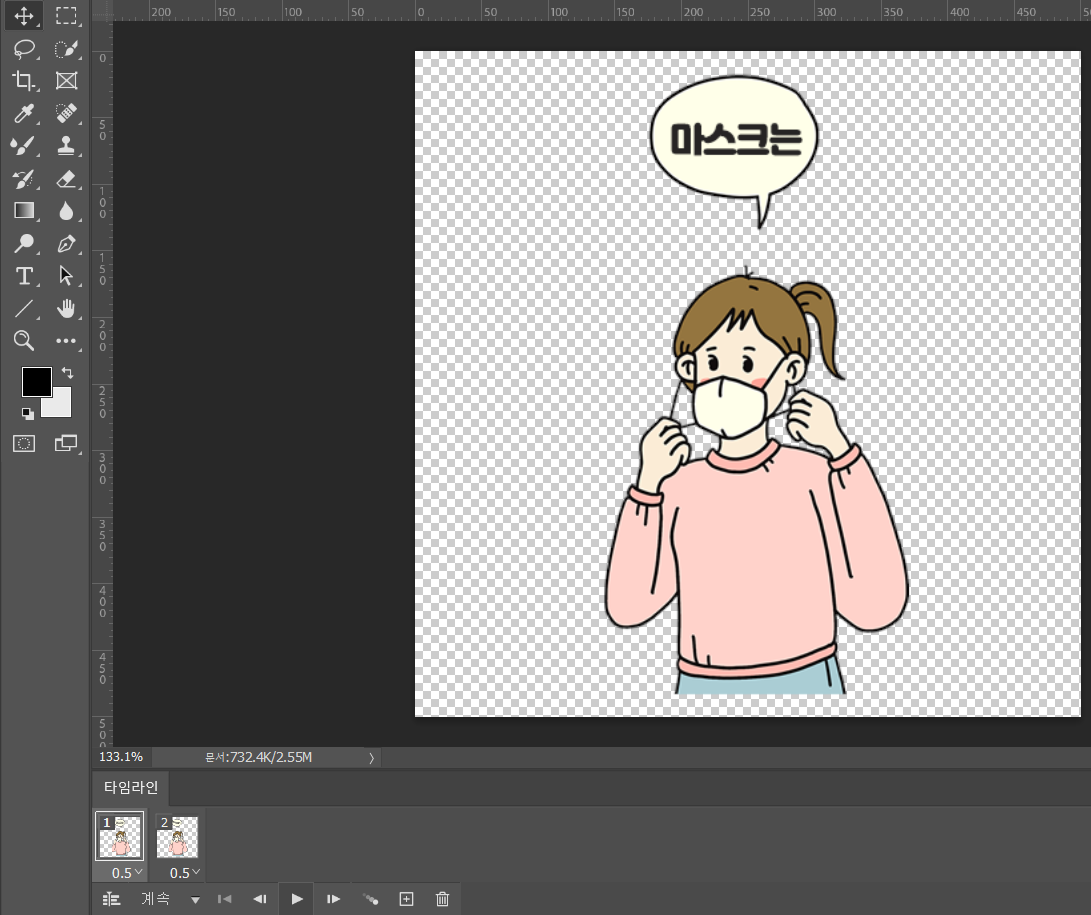Select the Brush tool
The image size is (1091, 915).
[x=24, y=145]
